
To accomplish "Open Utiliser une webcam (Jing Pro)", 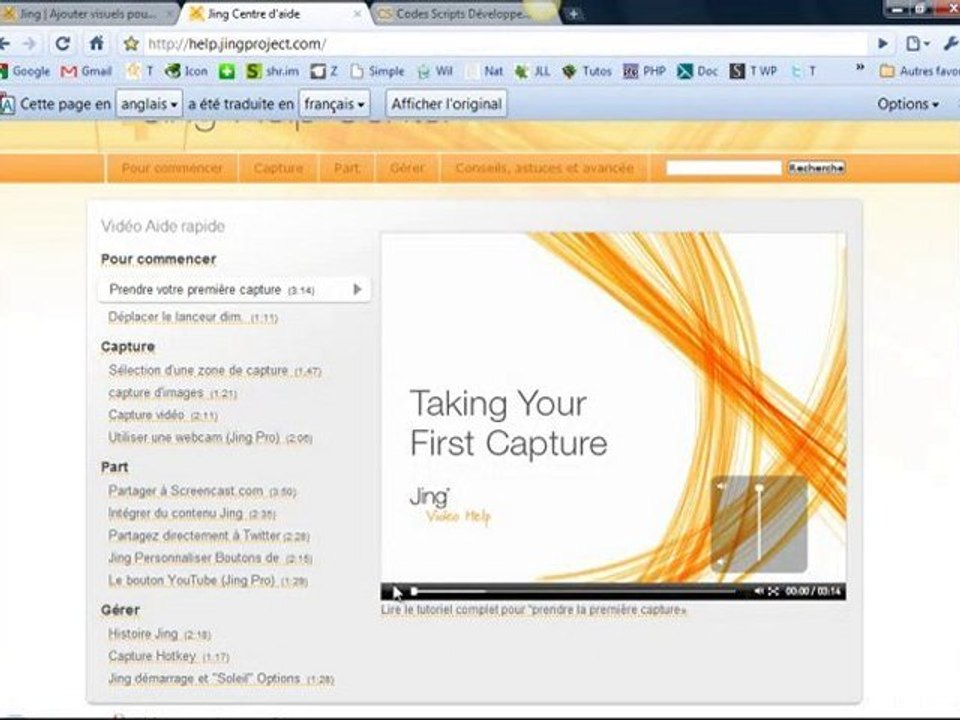I will [x=210, y=438].
